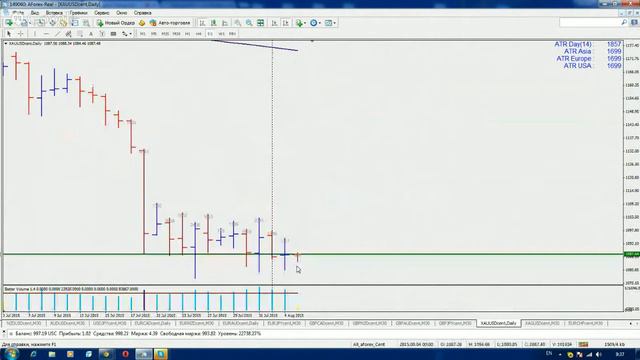Switch timeframe to M30
Screen dimensions: 640x360
tap(176, 34)
